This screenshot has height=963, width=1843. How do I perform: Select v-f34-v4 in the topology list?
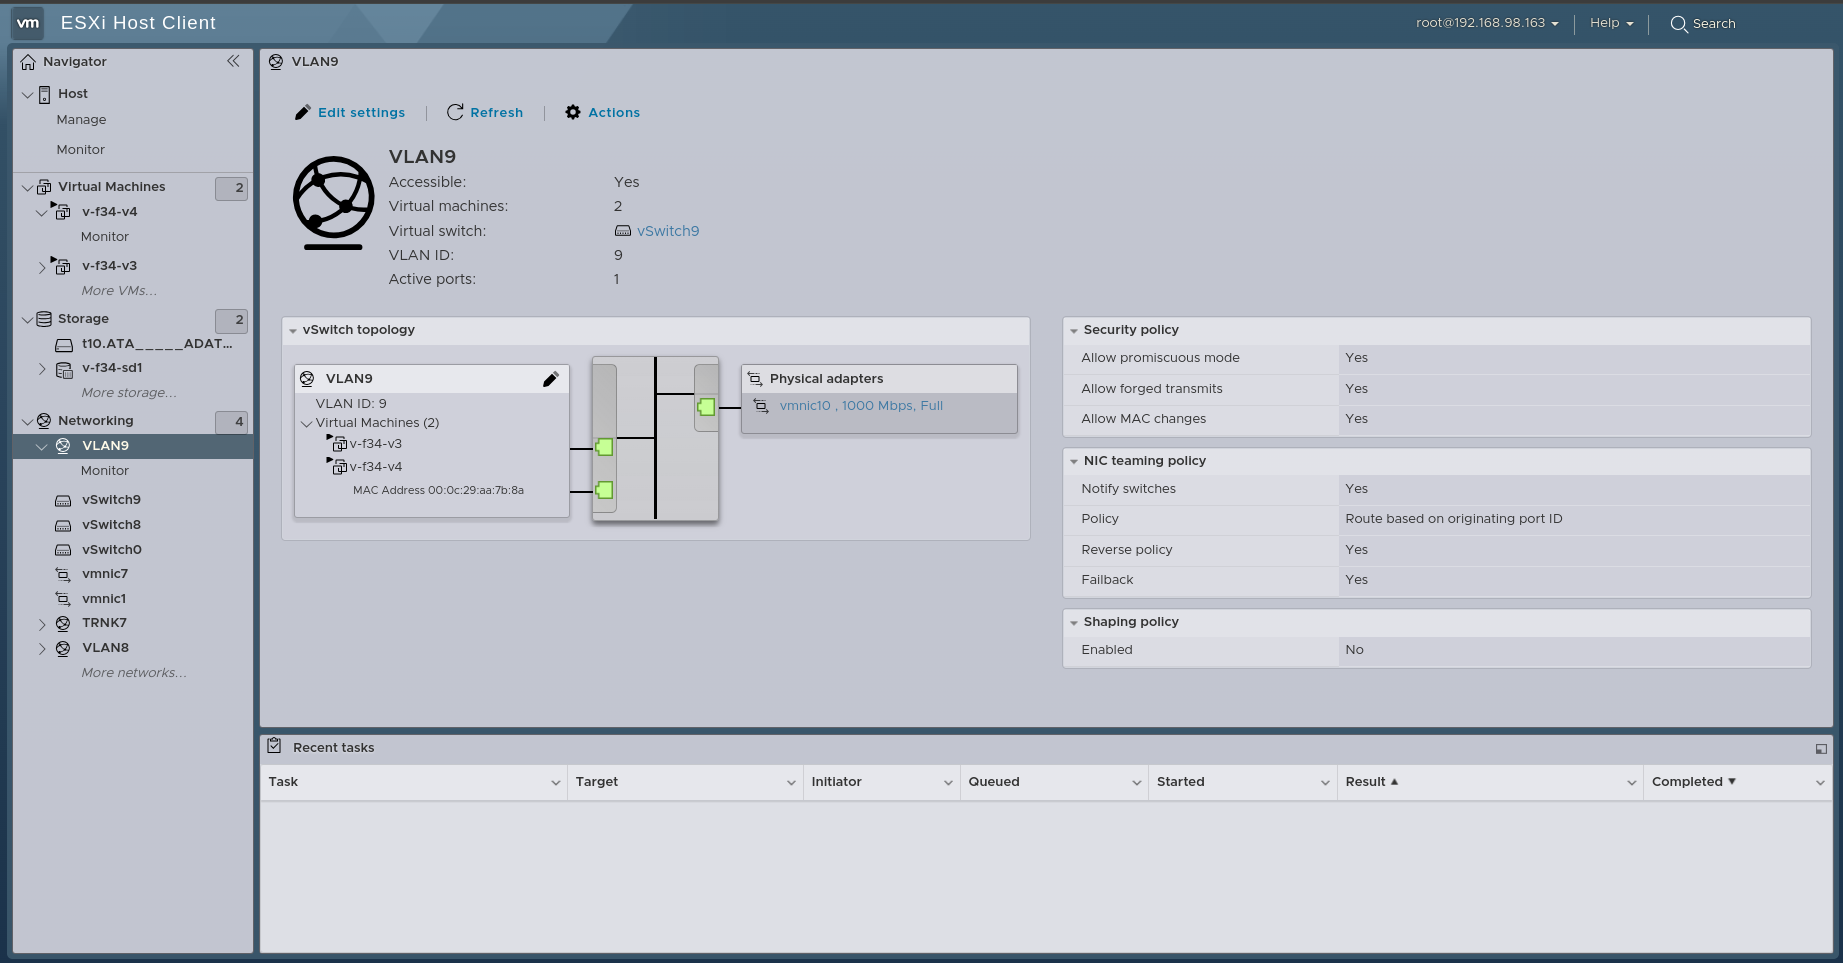(x=376, y=467)
